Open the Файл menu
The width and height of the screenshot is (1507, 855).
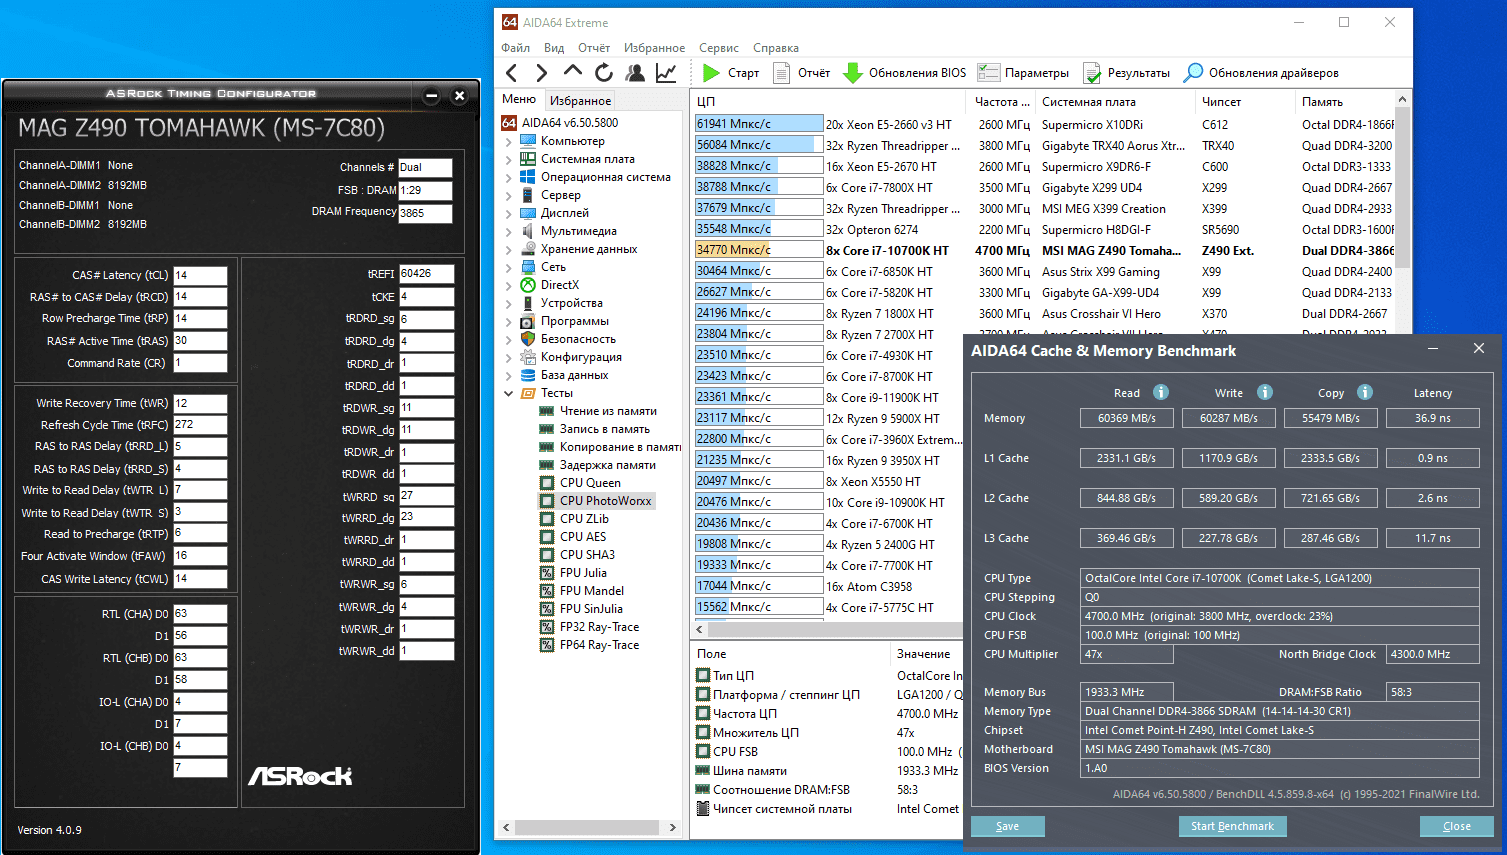point(516,48)
